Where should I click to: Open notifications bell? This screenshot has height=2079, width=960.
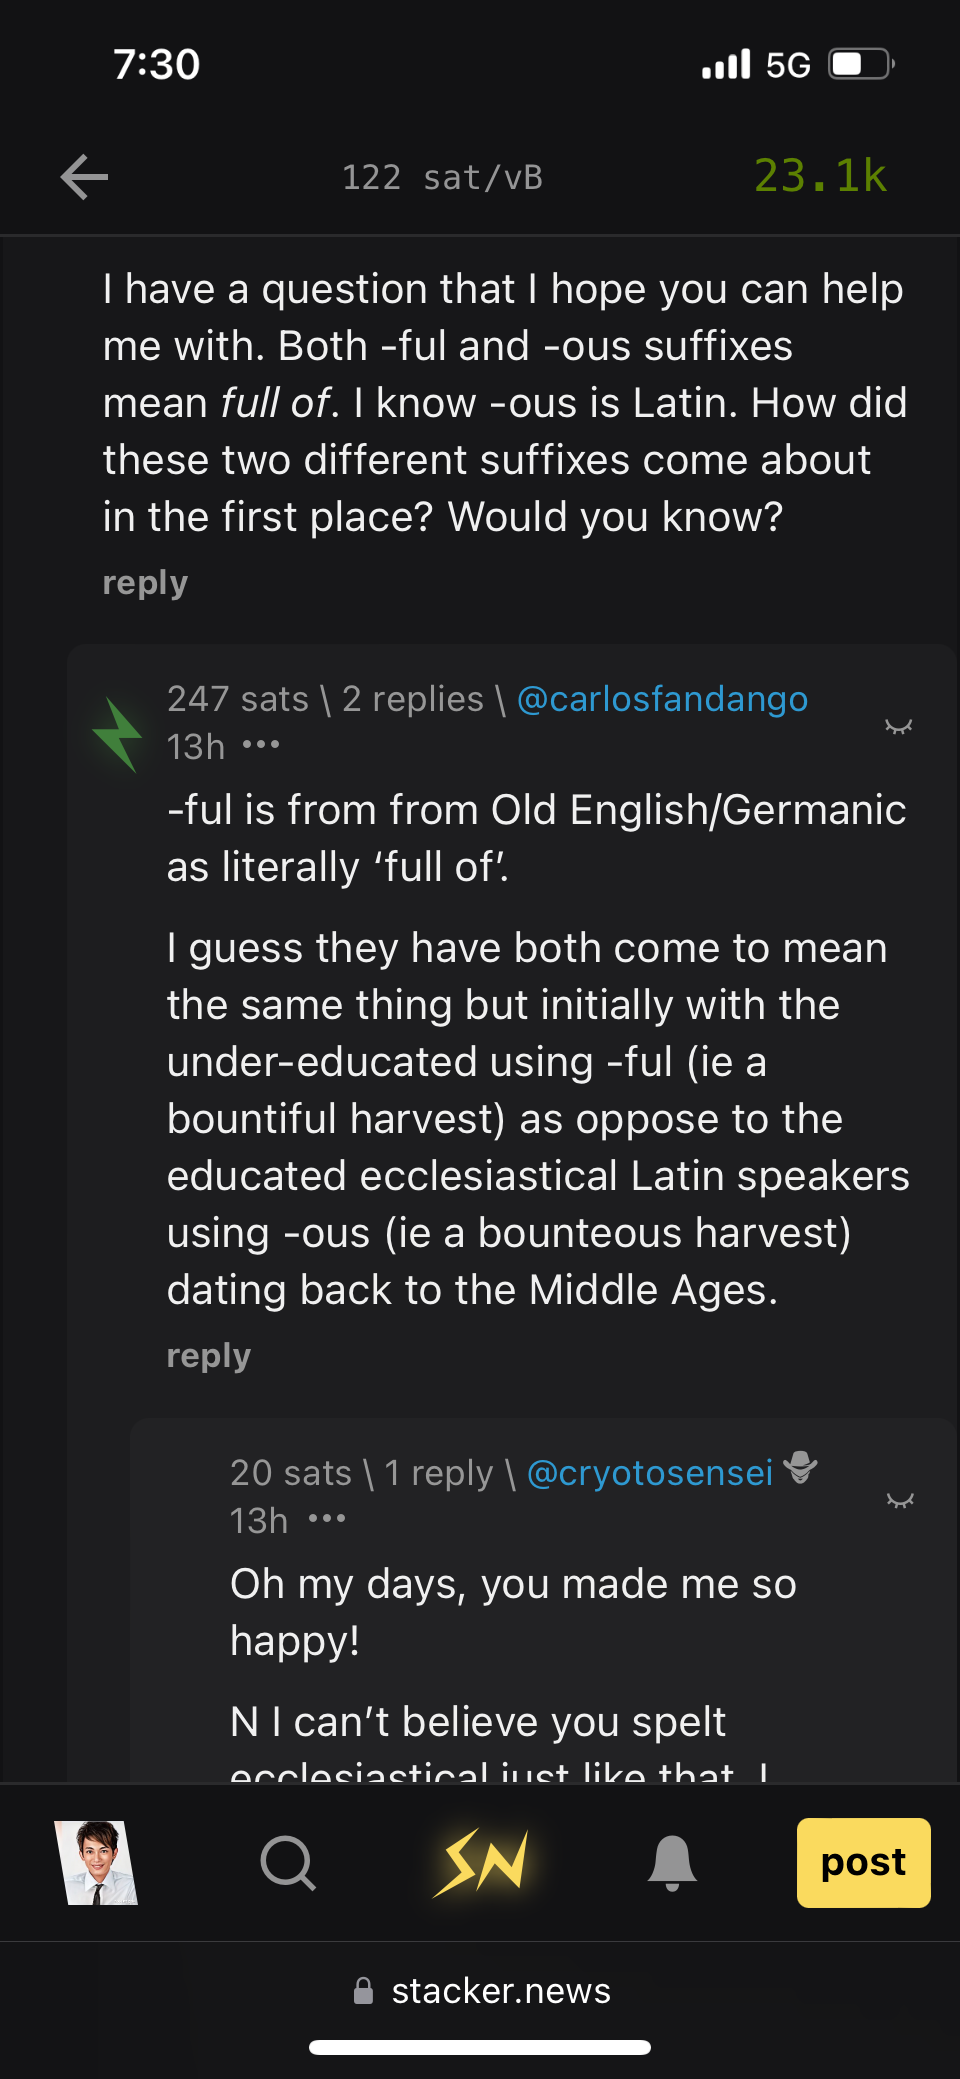pyautogui.click(x=672, y=1863)
